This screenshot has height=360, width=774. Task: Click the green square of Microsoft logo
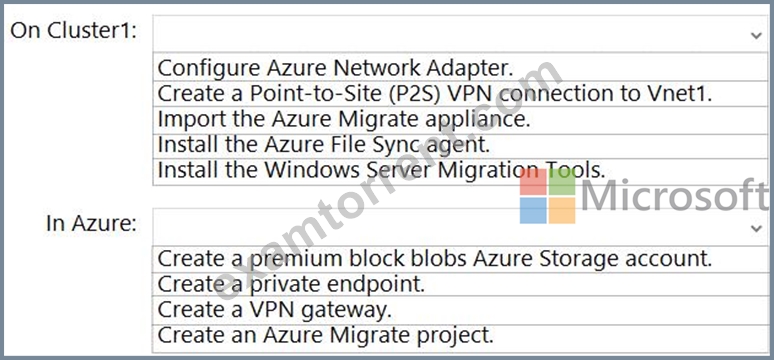(x=562, y=182)
